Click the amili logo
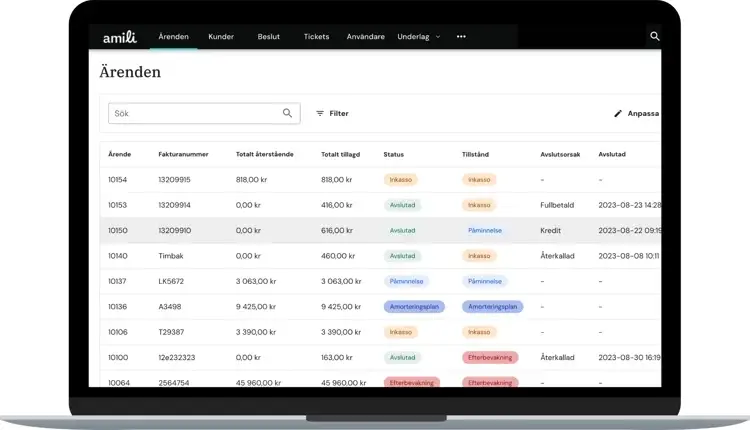Image resolution: width=750 pixels, height=430 pixels. 120,37
